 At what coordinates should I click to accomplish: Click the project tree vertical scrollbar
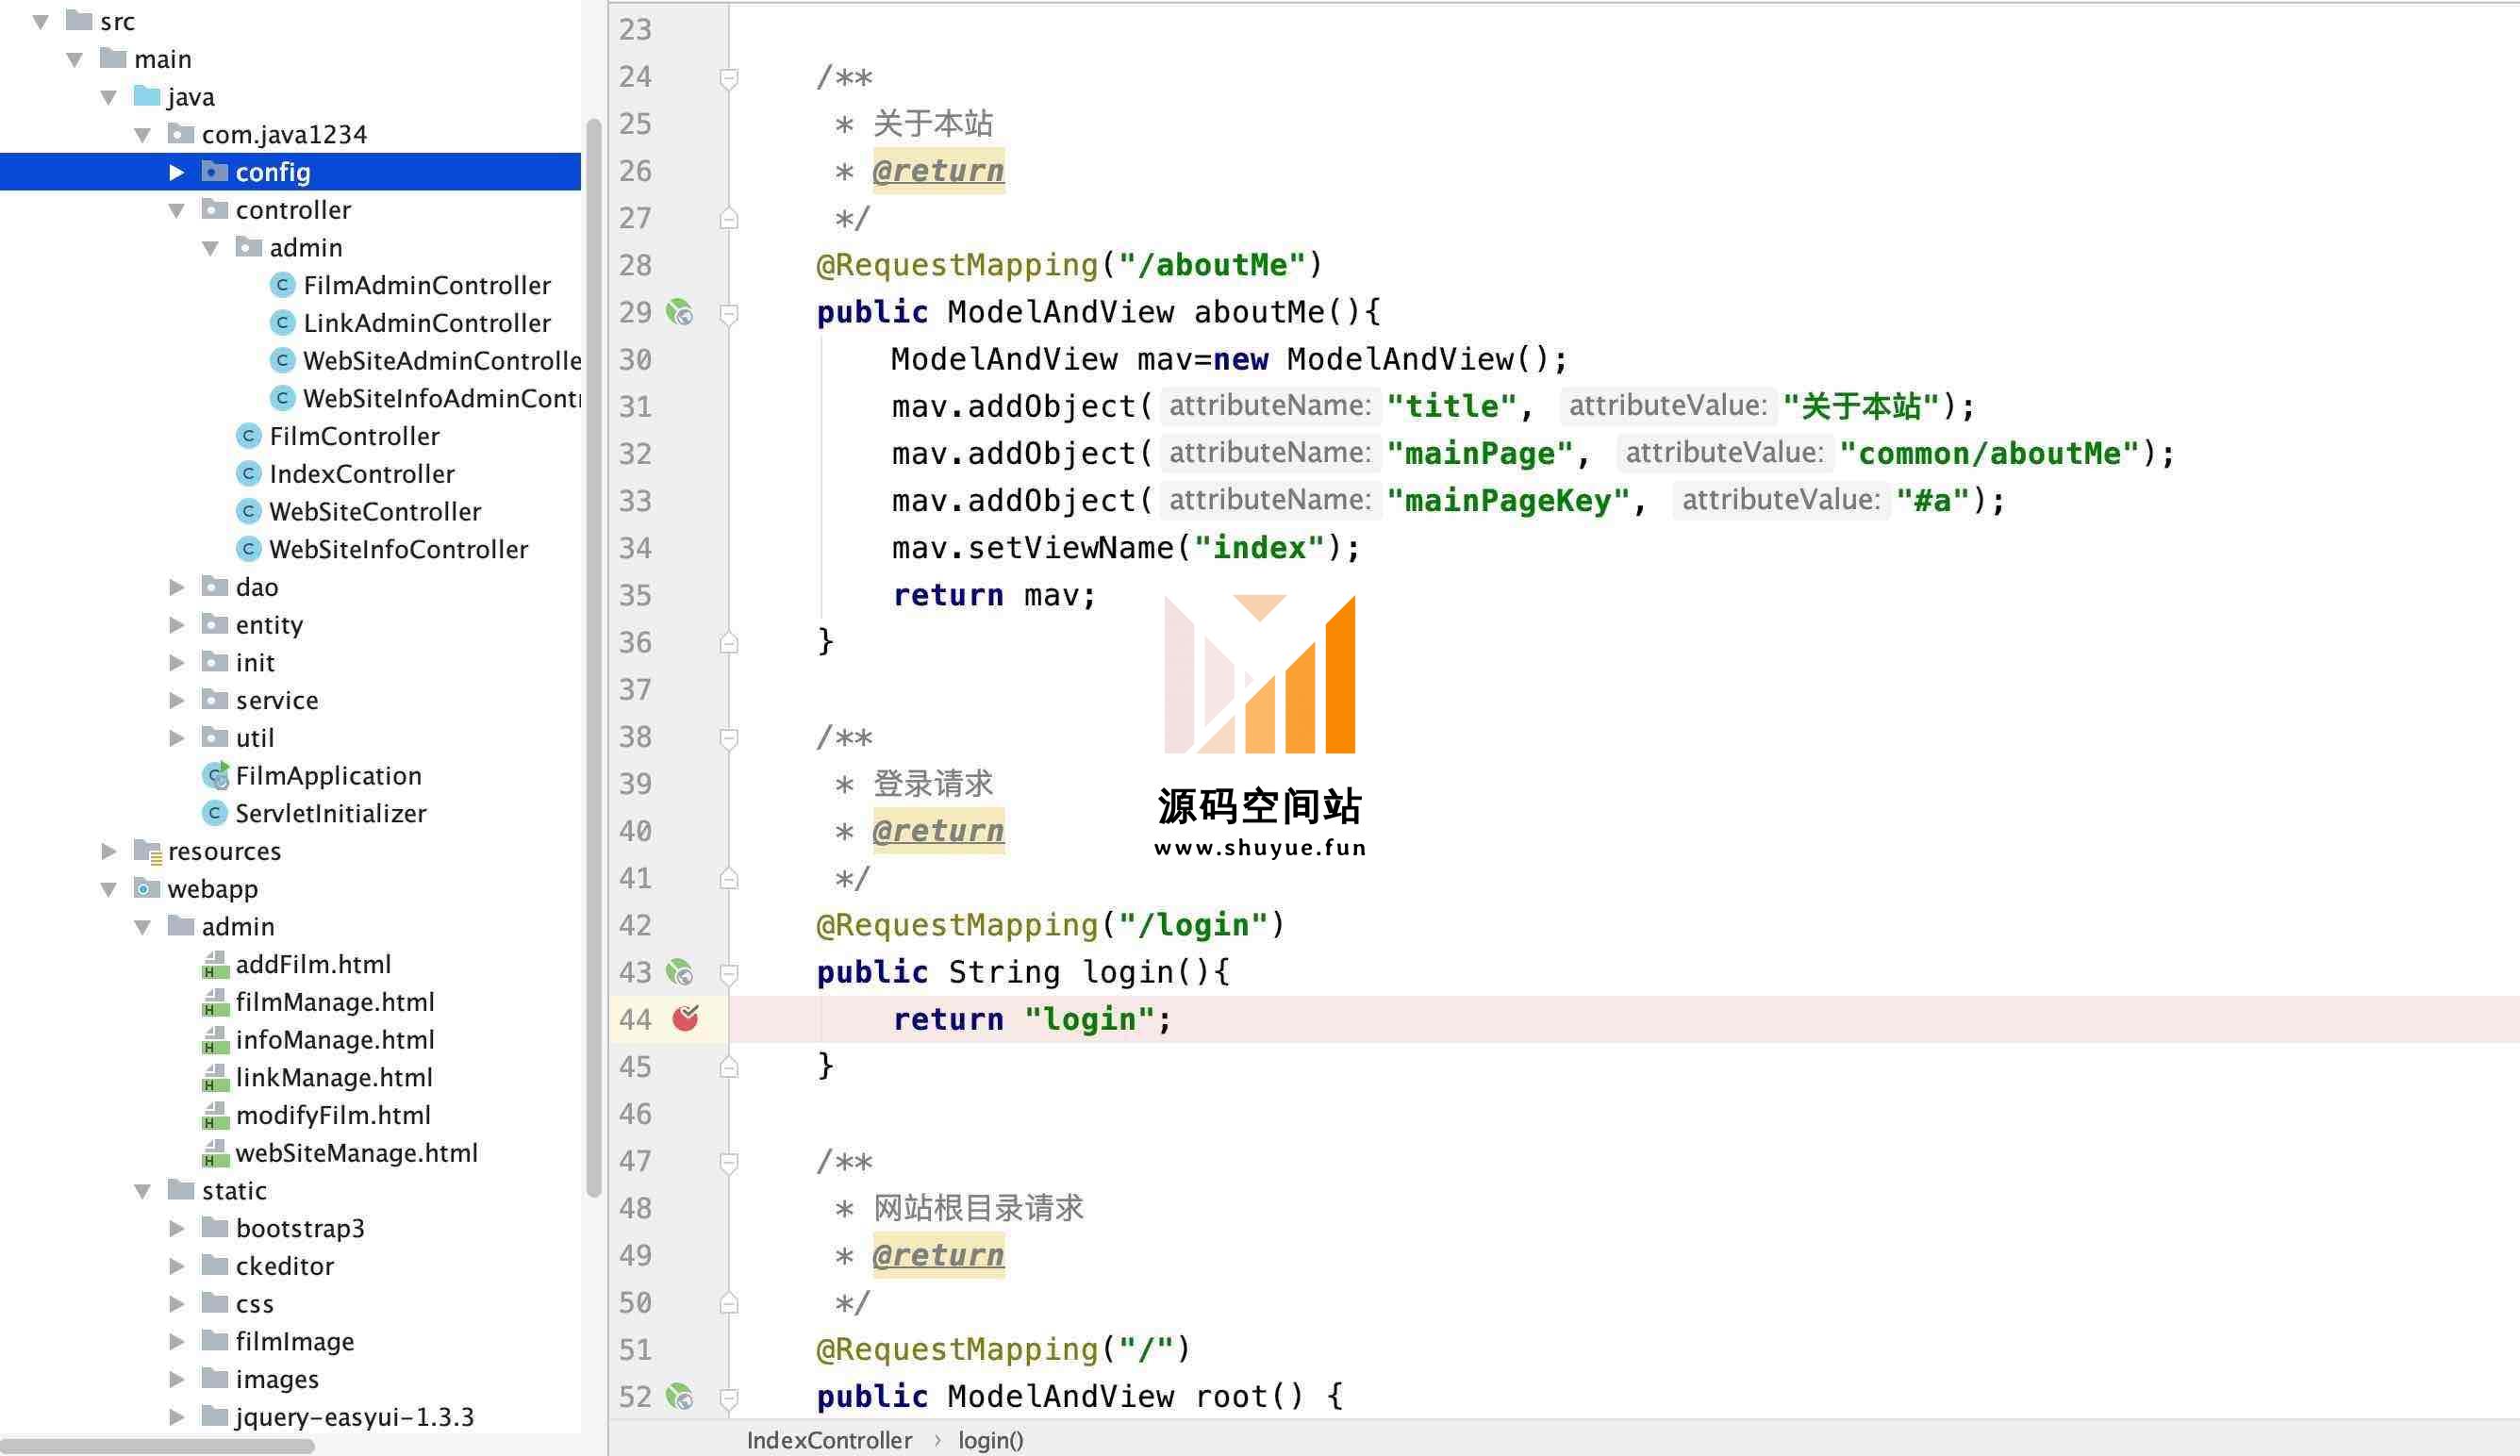point(594,657)
